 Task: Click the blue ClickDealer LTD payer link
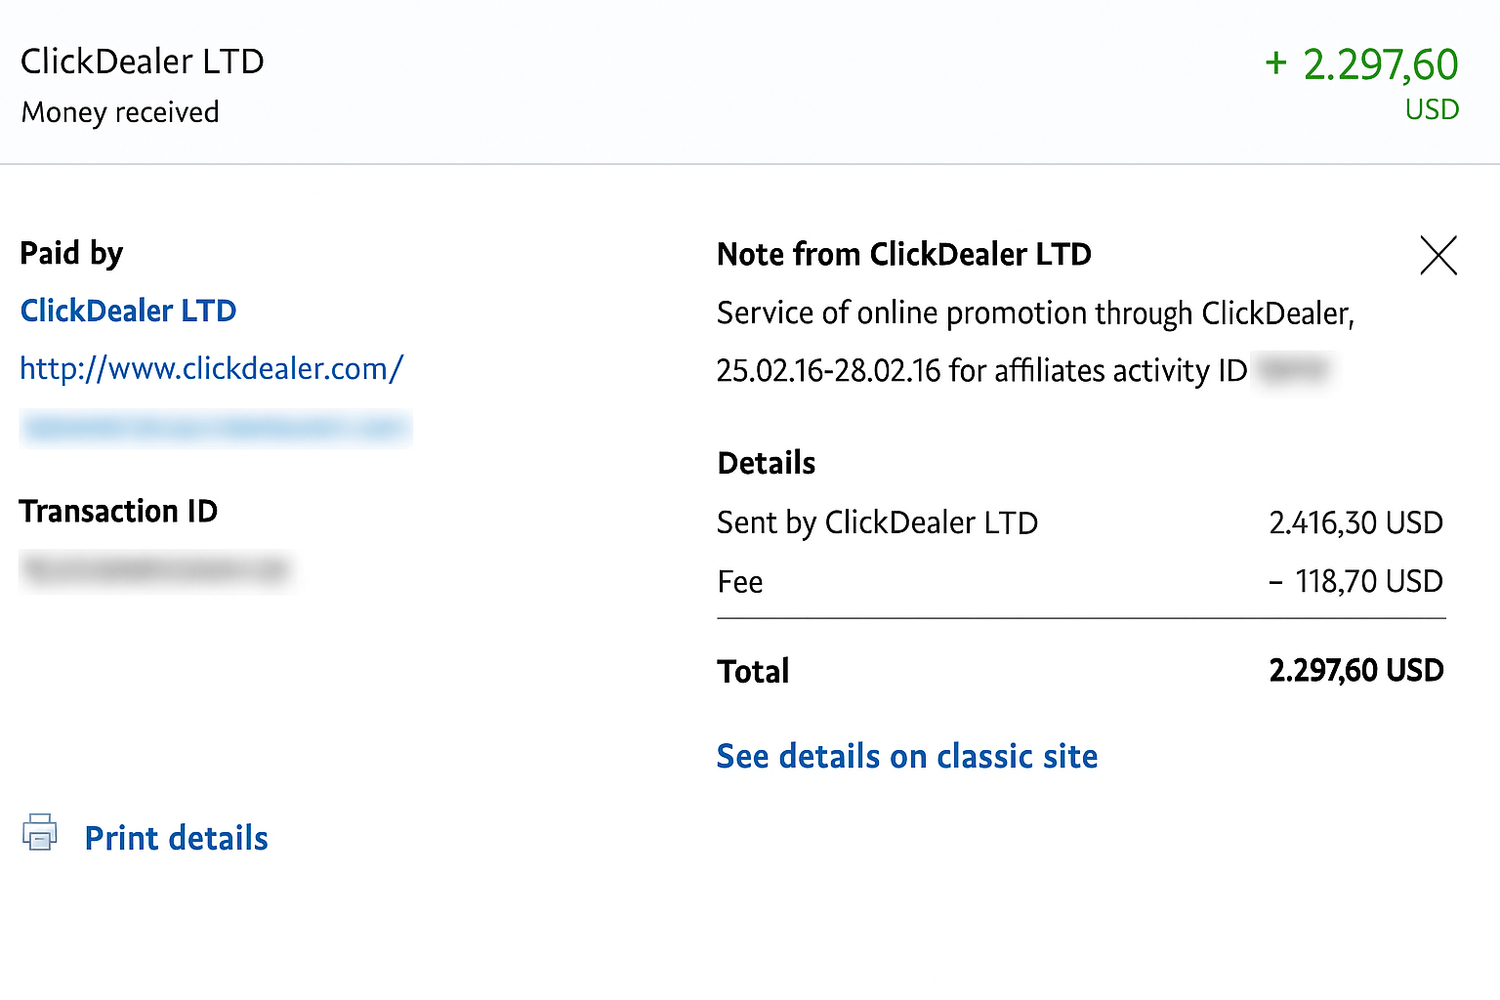click(128, 311)
